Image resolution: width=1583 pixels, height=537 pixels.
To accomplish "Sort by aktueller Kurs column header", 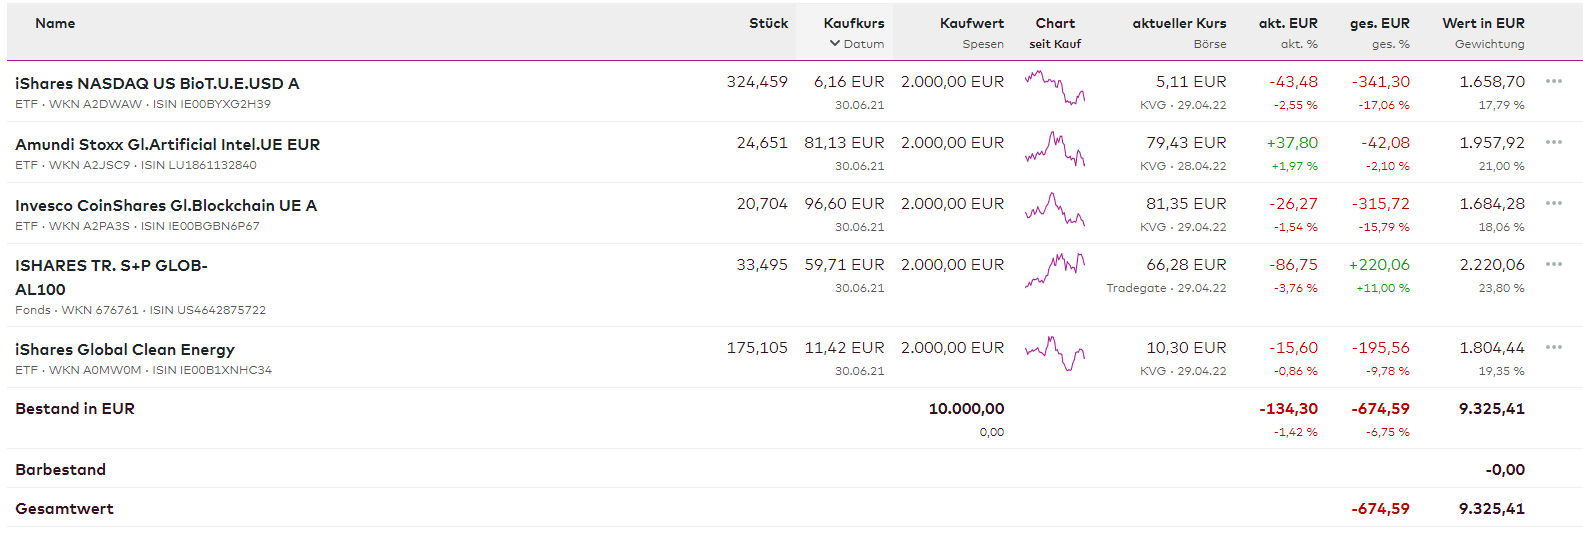I will tap(1179, 23).
